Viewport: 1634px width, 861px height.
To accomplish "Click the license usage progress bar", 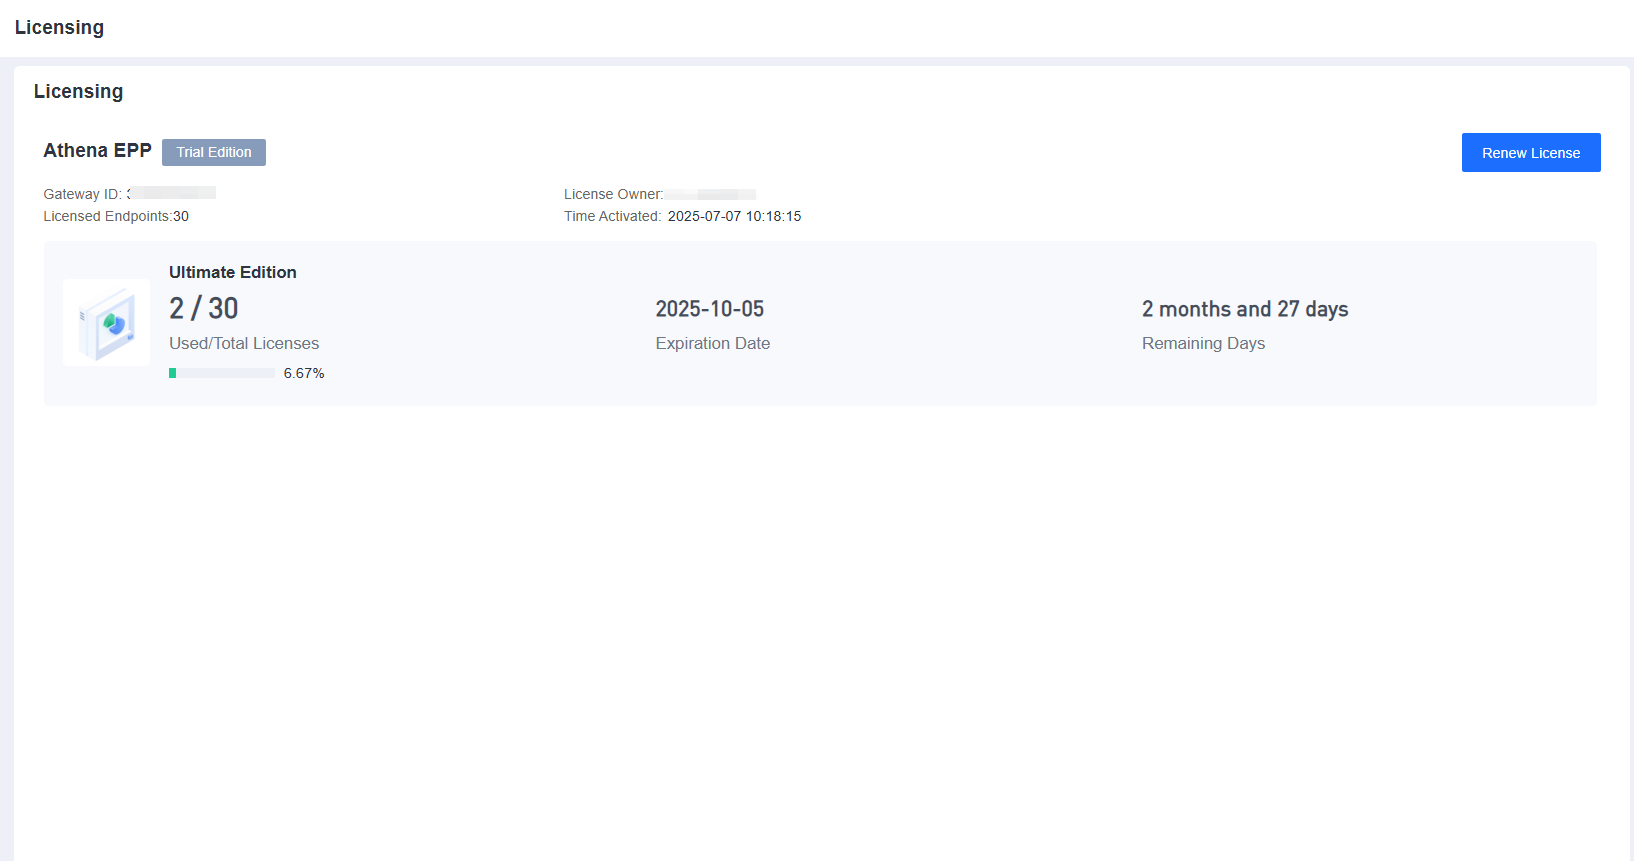I will (x=222, y=373).
